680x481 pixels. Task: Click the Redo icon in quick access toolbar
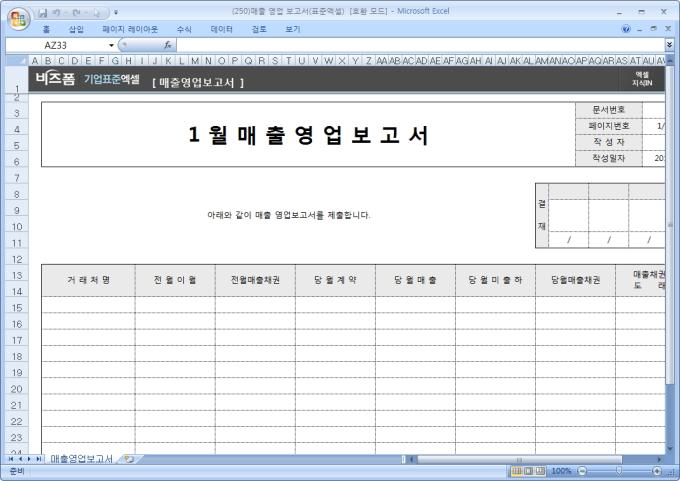[x=76, y=13]
